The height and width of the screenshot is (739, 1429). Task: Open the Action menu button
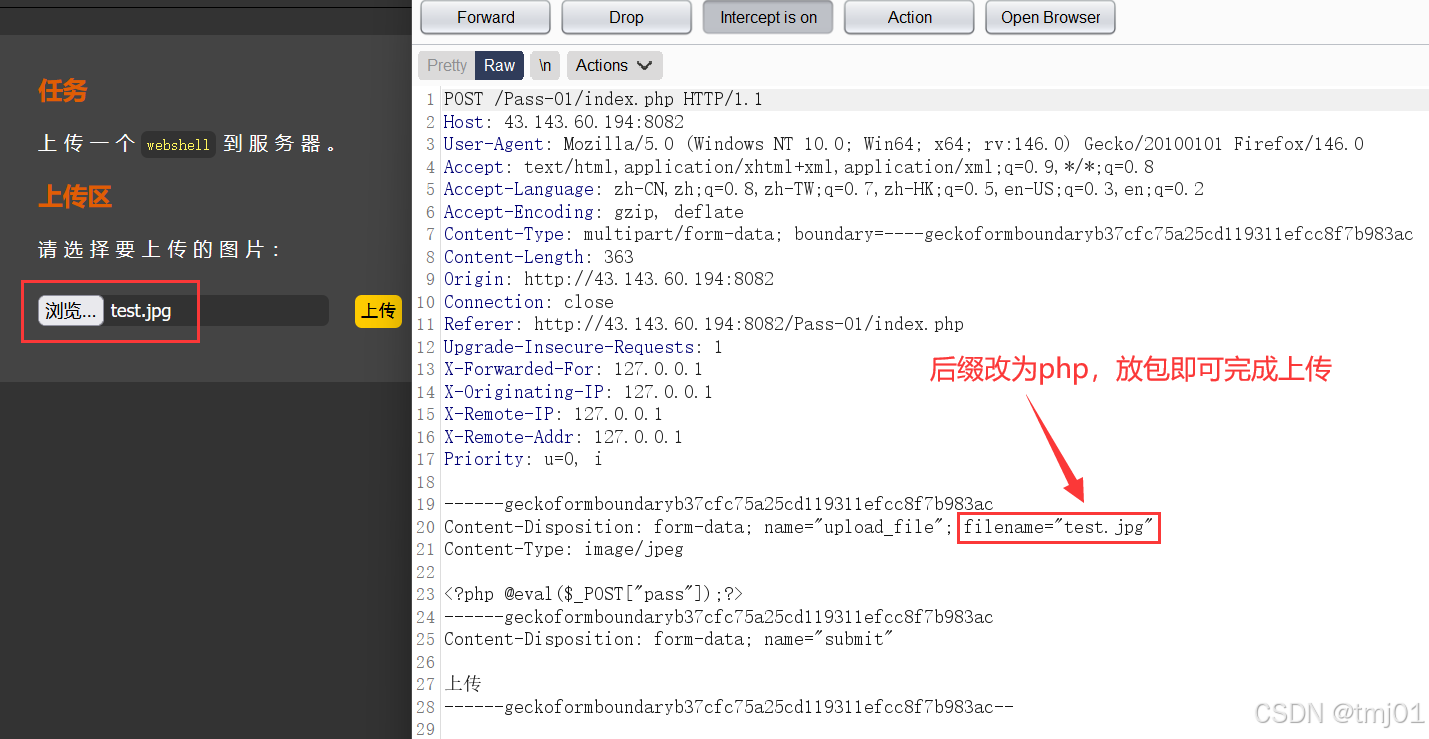click(909, 17)
